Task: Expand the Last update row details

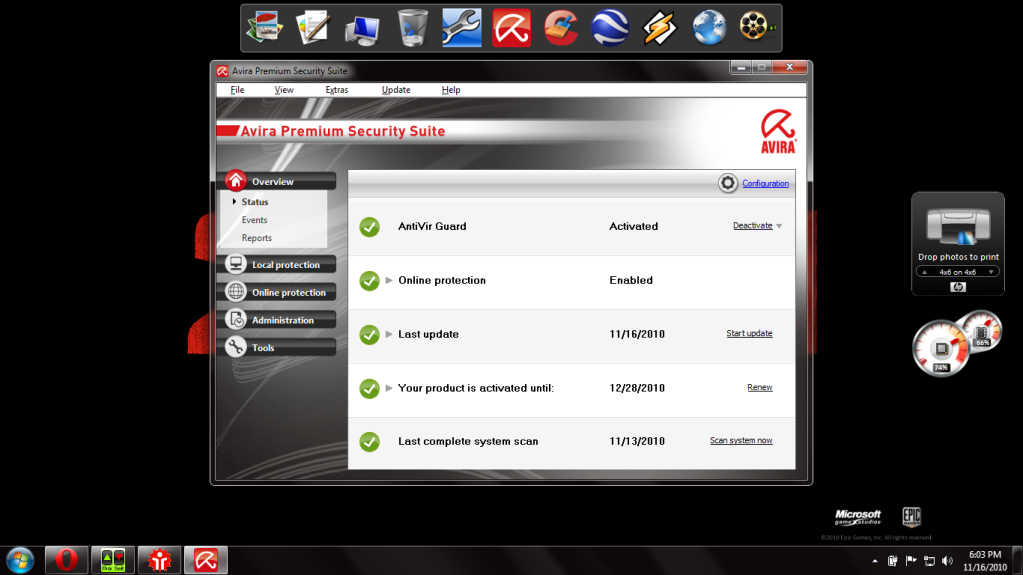Action: pos(389,334)
